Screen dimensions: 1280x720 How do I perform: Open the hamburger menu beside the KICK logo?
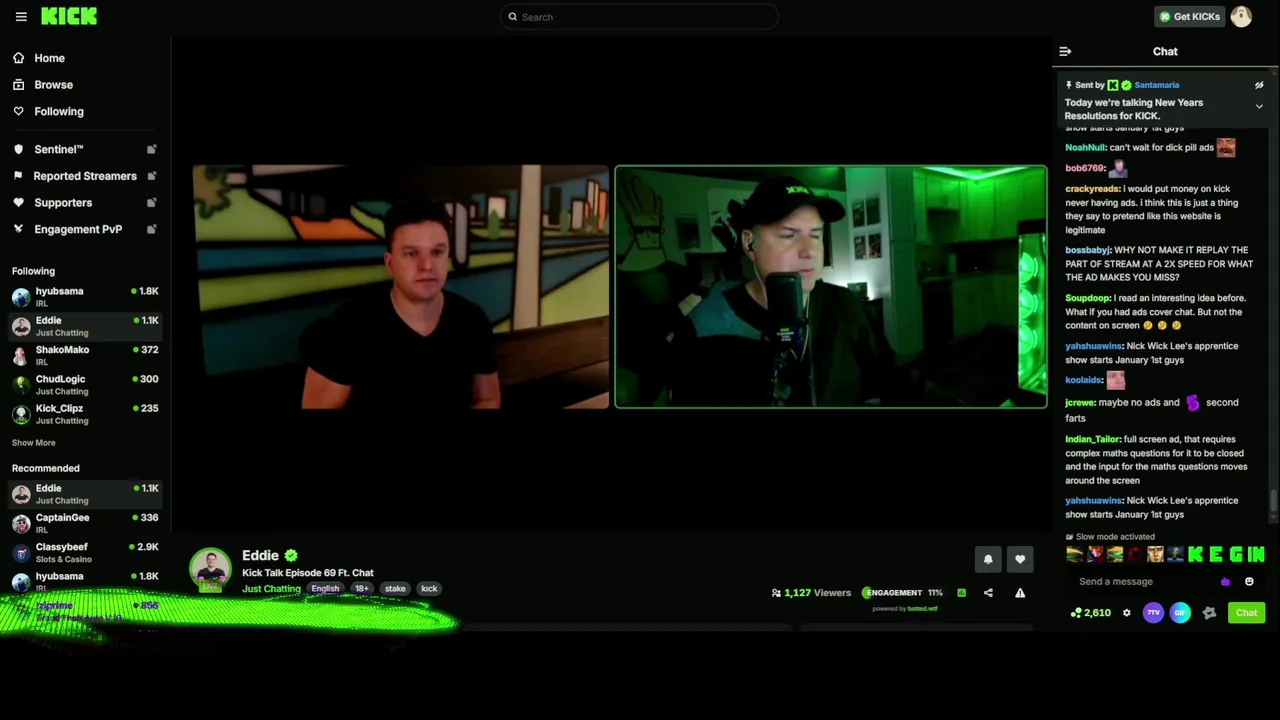coord(21,17)
